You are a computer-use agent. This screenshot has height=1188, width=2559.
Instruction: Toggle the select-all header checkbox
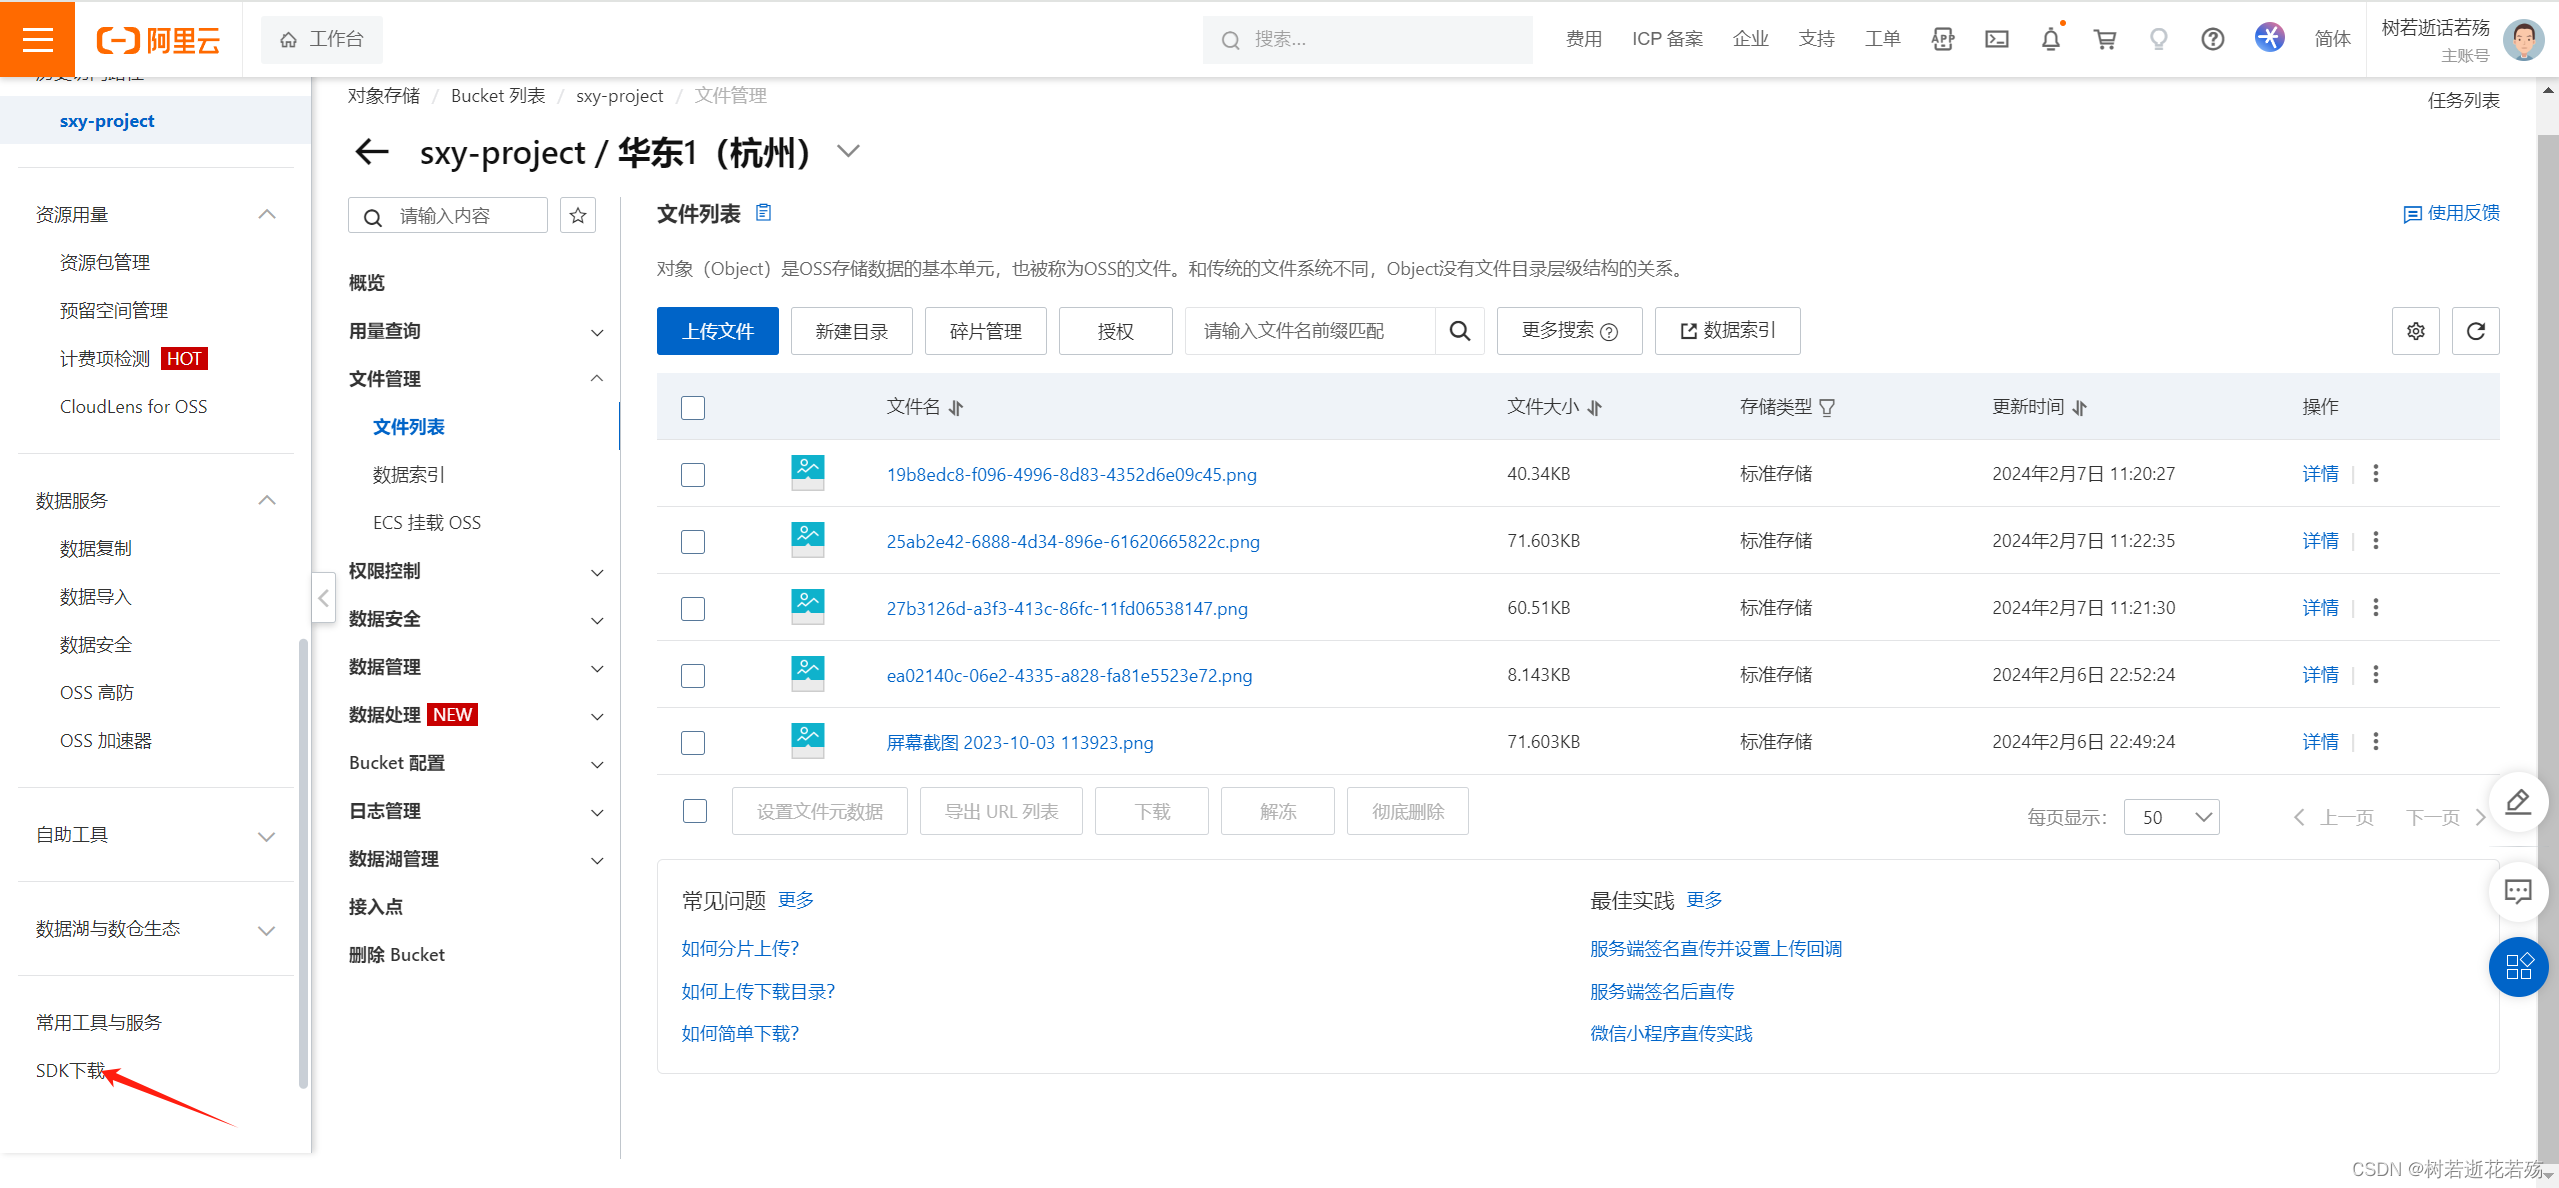click(693, 408)
